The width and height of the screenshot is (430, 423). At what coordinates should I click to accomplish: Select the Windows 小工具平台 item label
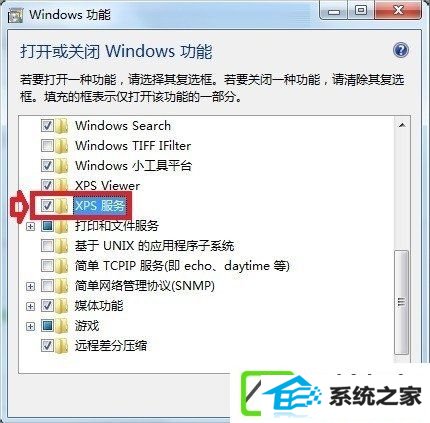tap(133, 166)
